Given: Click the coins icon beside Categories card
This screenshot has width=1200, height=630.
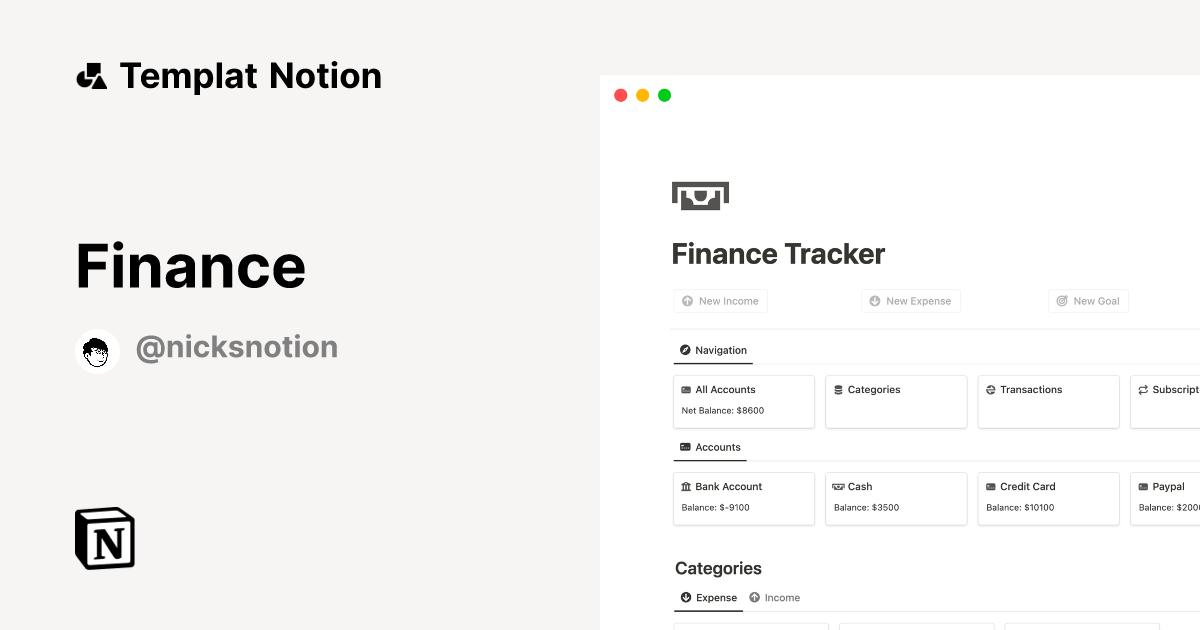Looking at the screenshot, I should (x=838, y=389).
